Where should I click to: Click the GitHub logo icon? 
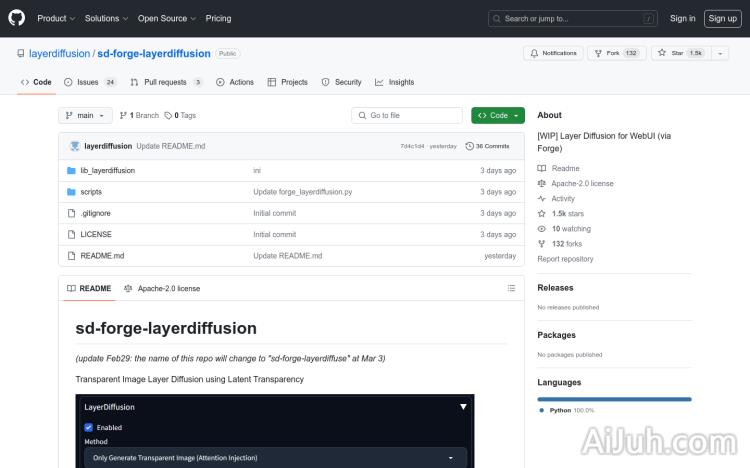point(19,18)
